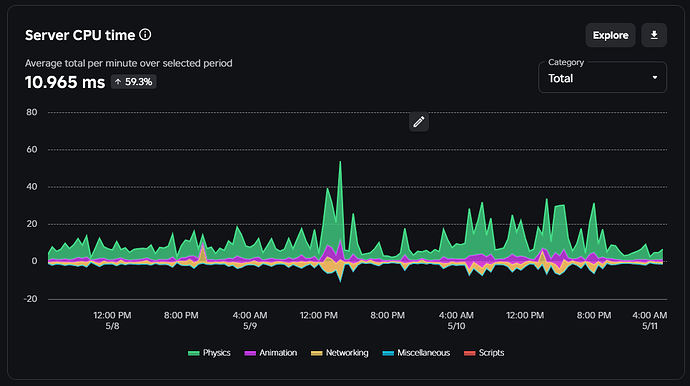Toggle the Networking series in the legend
690x386 pixels.
[x=340, y=353]
